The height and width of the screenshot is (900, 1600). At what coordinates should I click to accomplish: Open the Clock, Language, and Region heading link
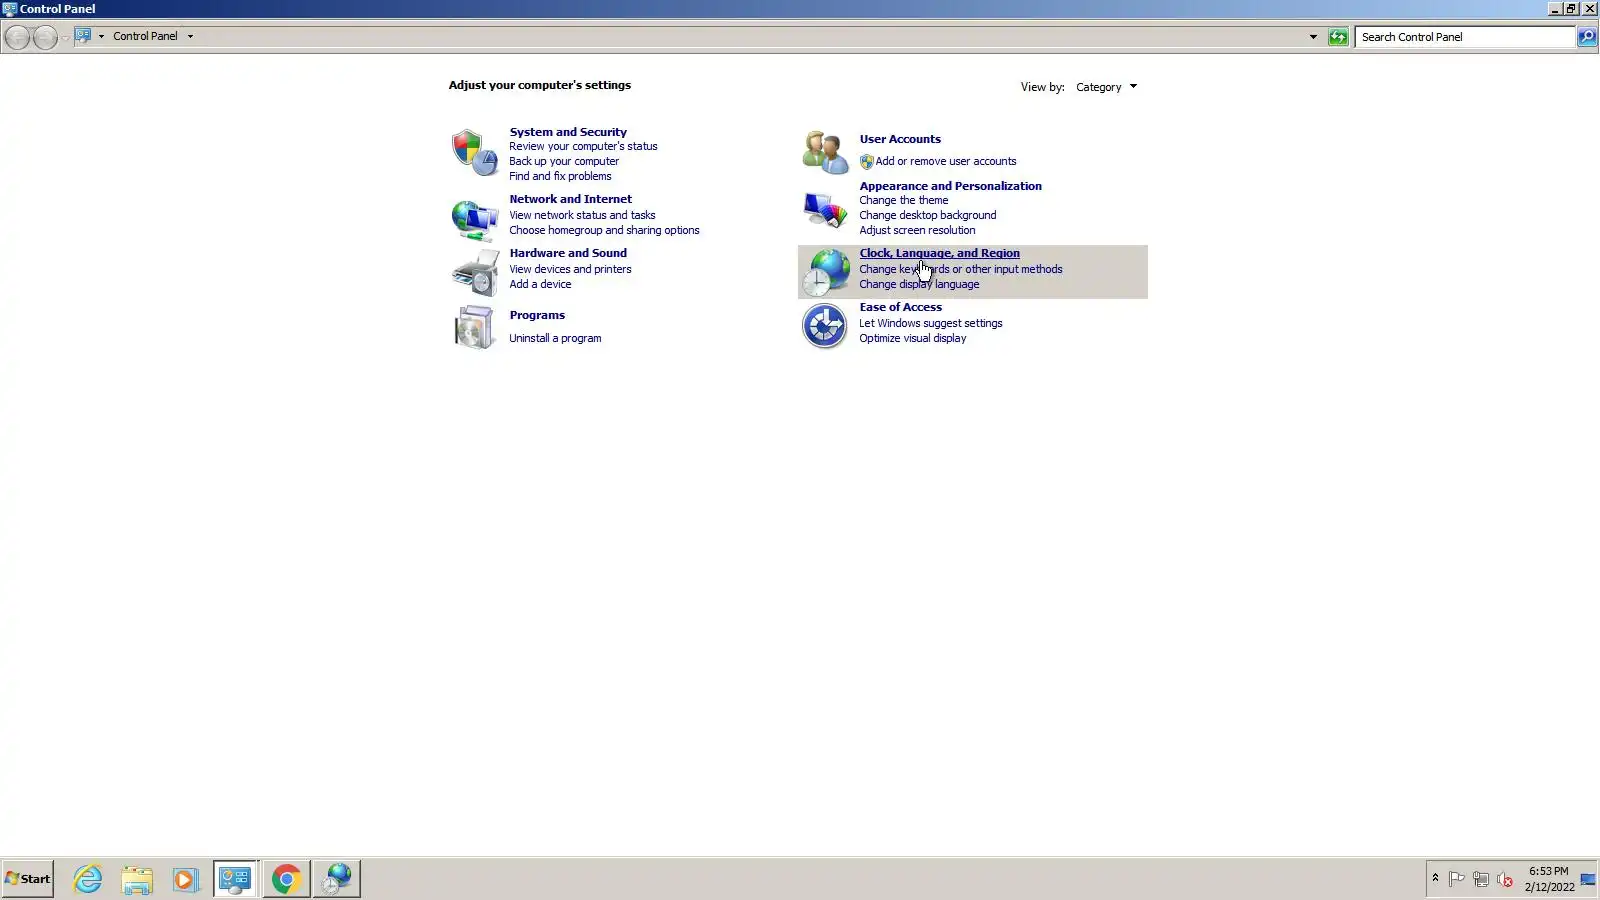pyautogui.click(x=940, y=253)
